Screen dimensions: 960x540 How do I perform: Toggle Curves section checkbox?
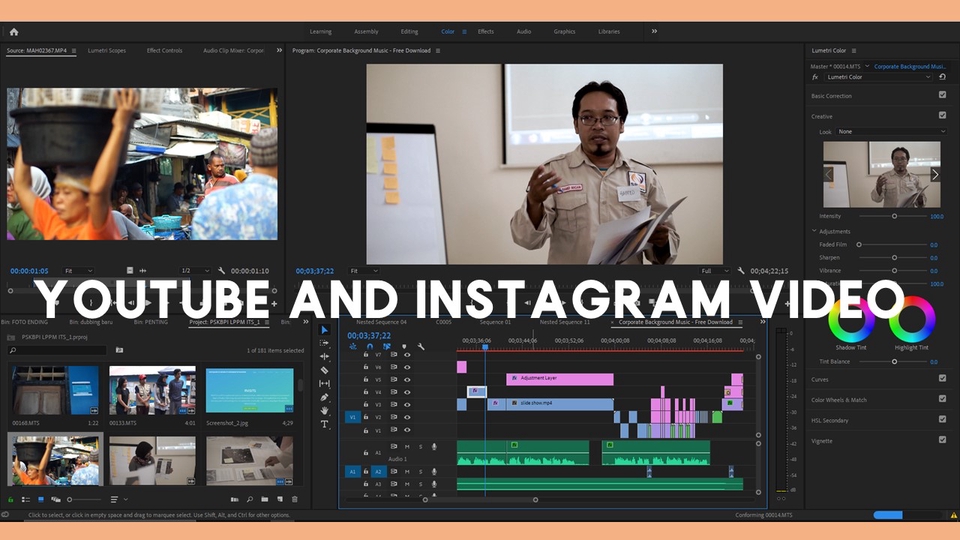942,378
